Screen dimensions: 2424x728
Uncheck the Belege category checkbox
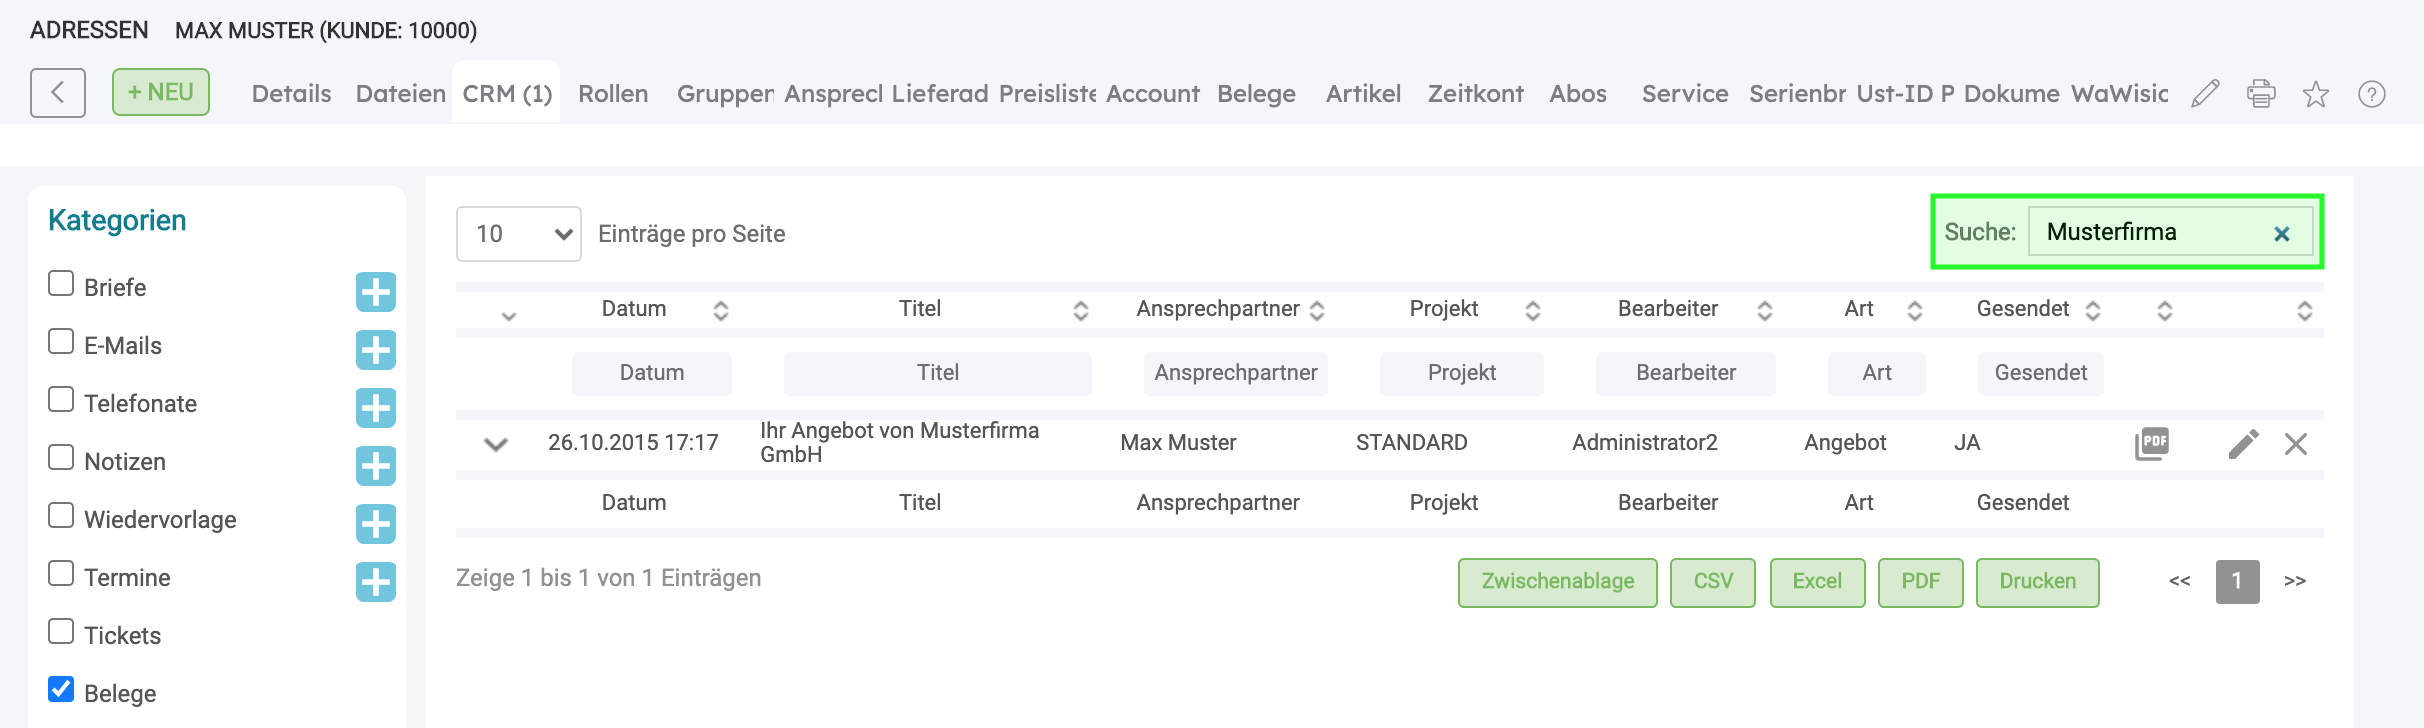[x=61, y=690]
